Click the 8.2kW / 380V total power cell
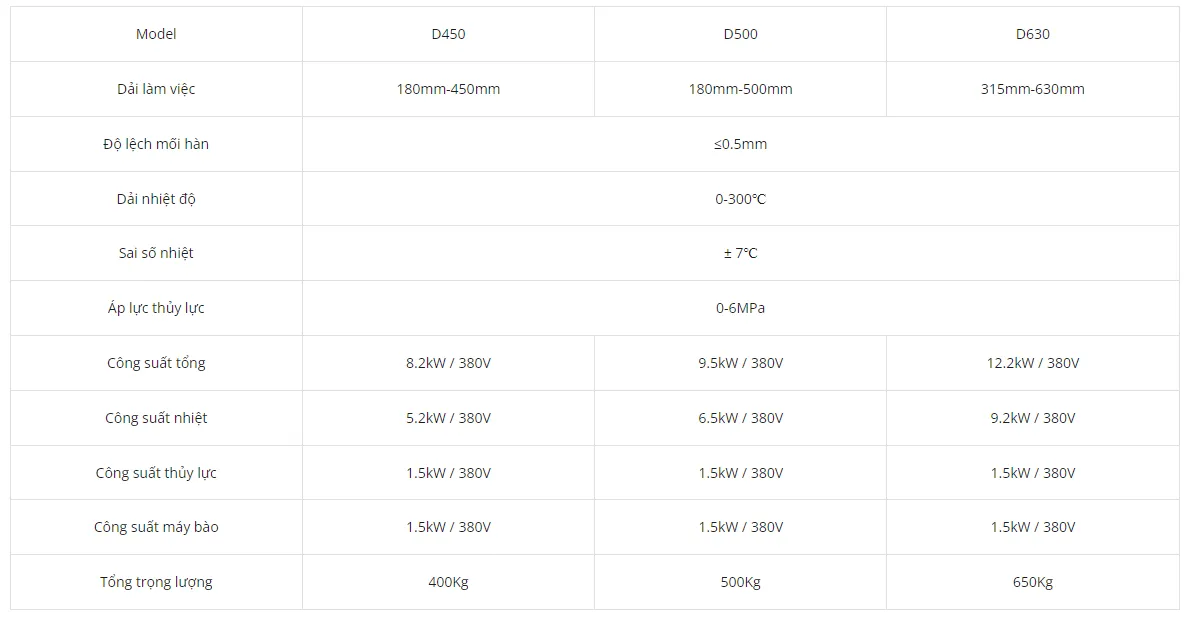The image size is (1190, 626). point(448,363)
